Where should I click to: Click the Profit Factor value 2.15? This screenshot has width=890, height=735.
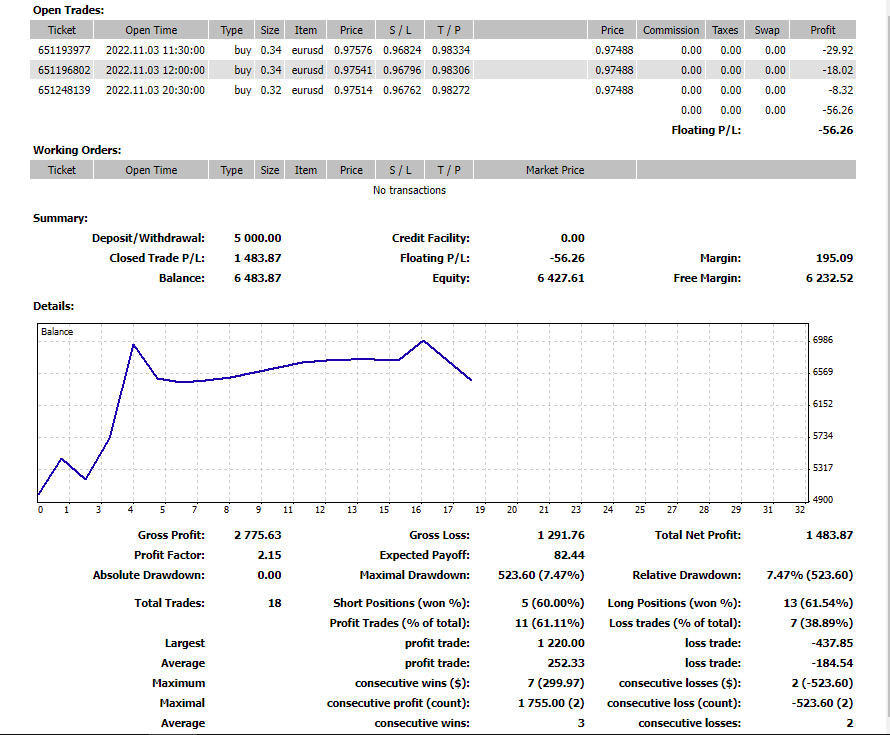click(x=269, y=555)
